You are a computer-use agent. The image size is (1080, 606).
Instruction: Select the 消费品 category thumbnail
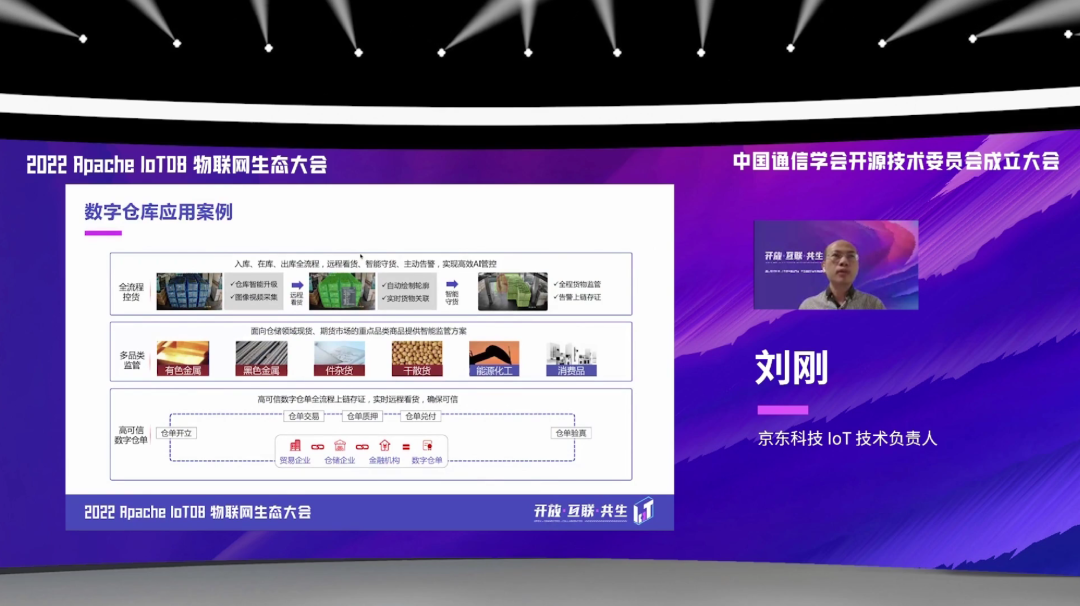pyautogui.click(x=571, y=358)
